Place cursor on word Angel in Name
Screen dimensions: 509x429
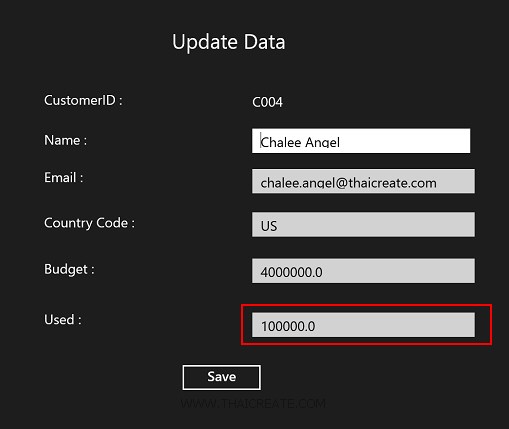[x=322, y=142]
